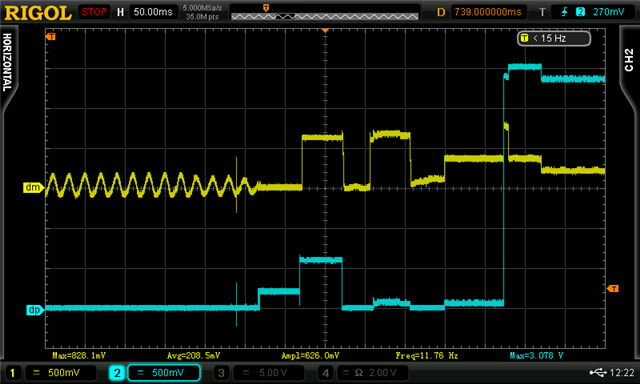Click the 270mV trigger level readout

pyautogui.click(x=609, y=12)
